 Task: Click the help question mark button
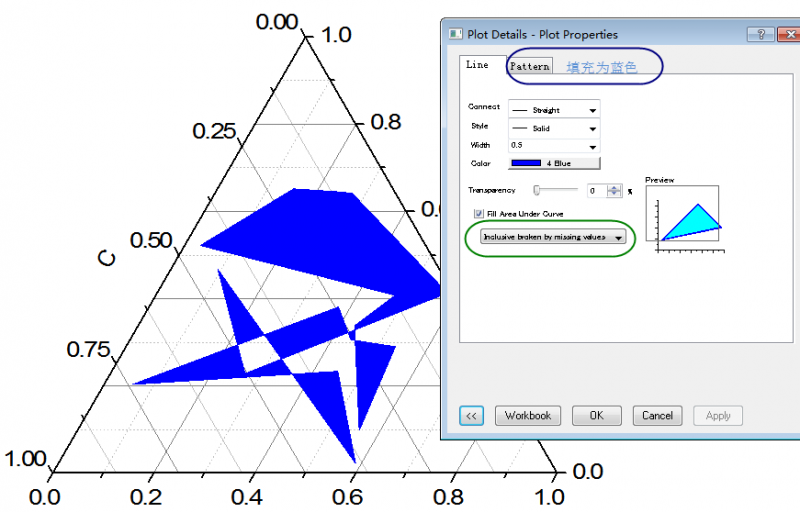761,34
